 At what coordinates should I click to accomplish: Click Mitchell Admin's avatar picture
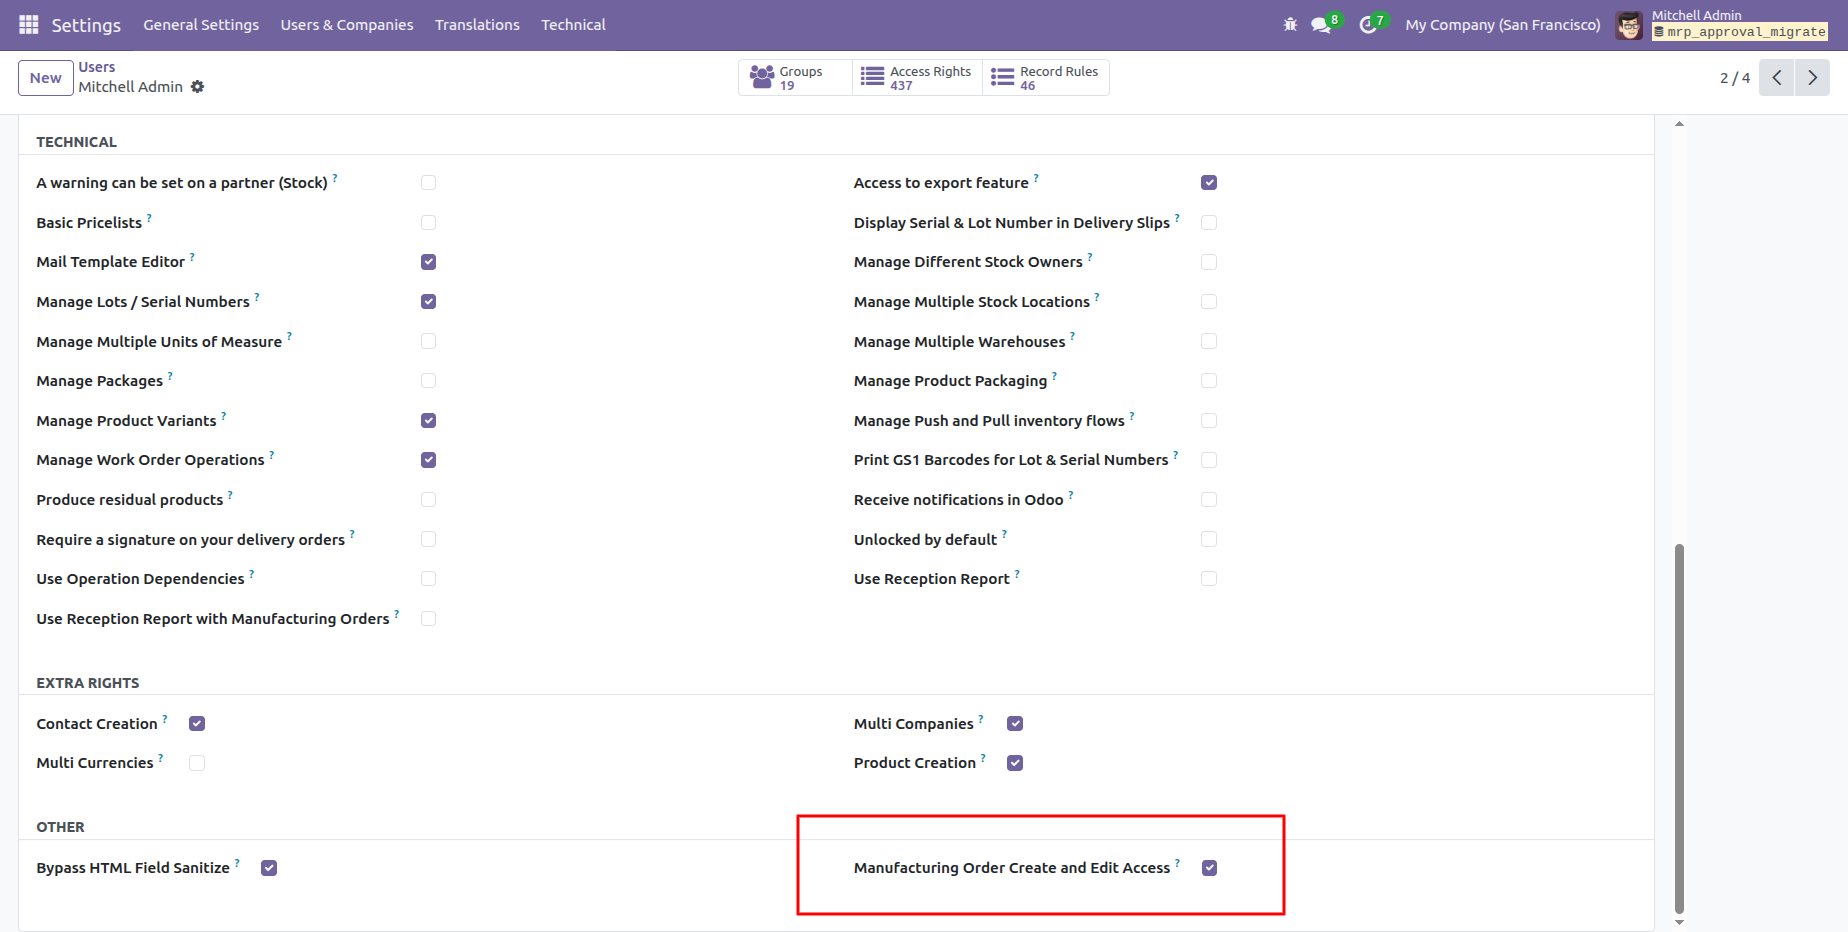[1629, 25]
